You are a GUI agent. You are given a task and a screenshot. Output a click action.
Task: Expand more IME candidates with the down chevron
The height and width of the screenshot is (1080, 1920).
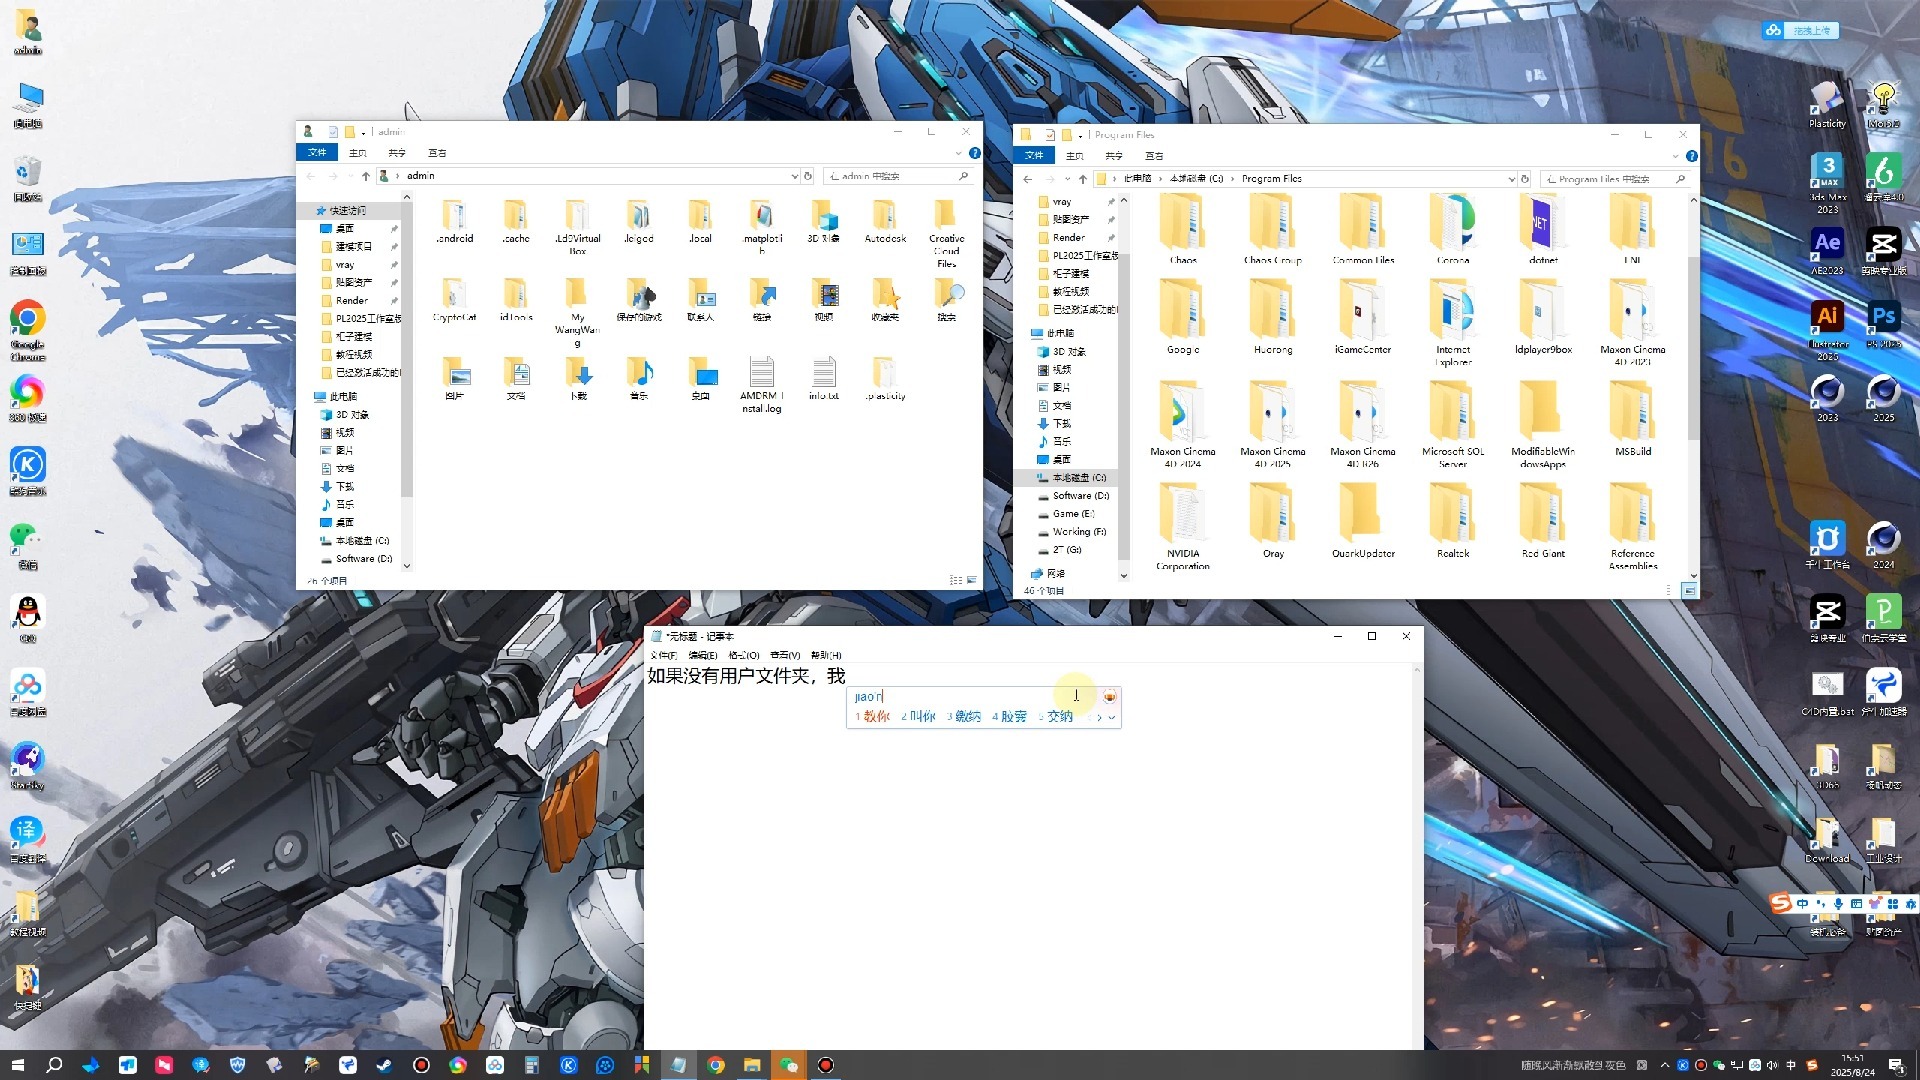[x=1112, y=717]
